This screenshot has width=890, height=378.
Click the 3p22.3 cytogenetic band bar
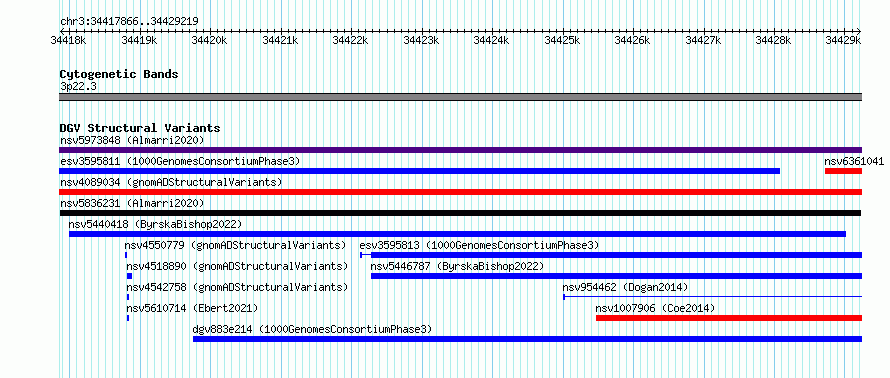tap(460, 97)
